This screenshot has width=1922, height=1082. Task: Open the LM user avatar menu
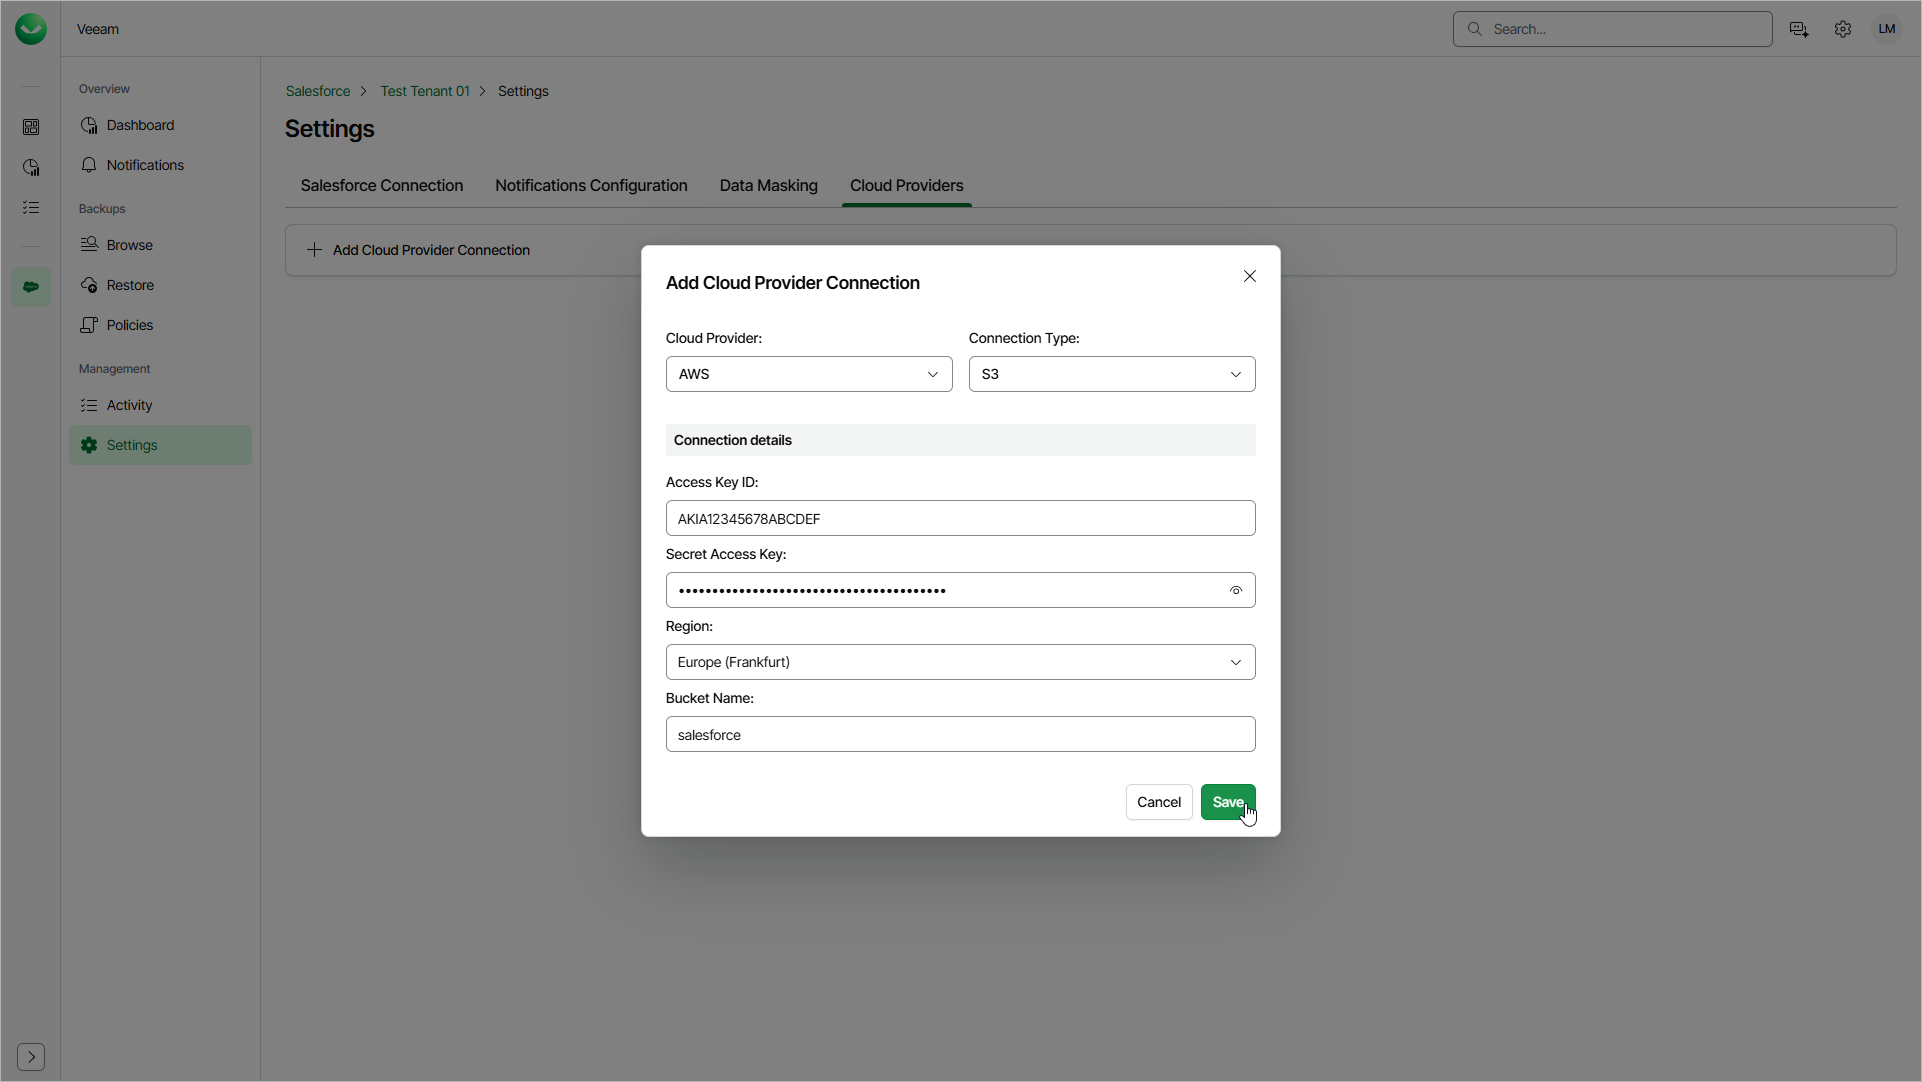click(1887, 29)
